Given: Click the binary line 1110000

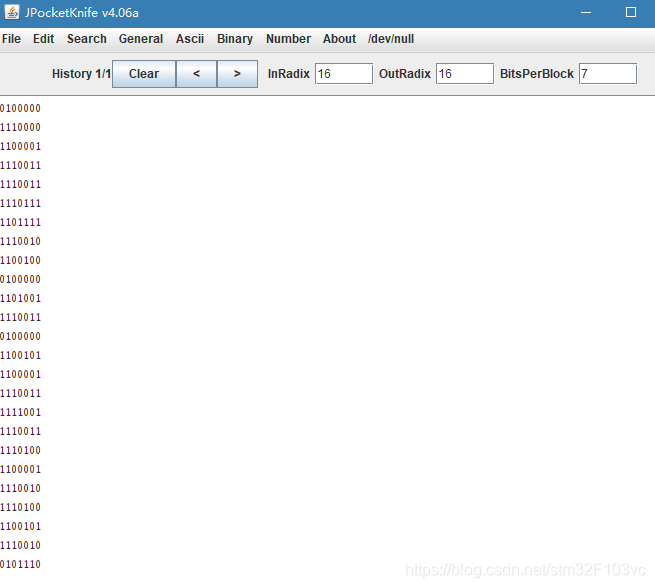Looking at the screenshot, I should (x=20, y=127).
